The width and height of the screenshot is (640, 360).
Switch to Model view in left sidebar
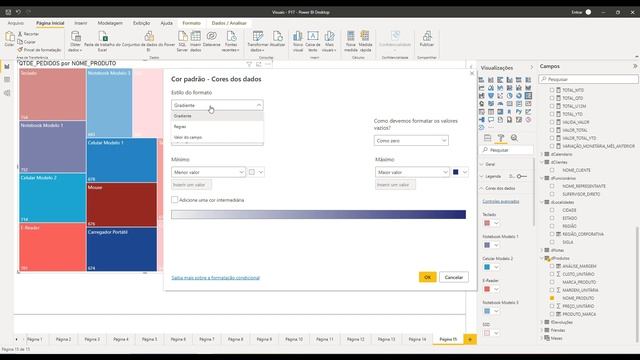tap(7, 93)
